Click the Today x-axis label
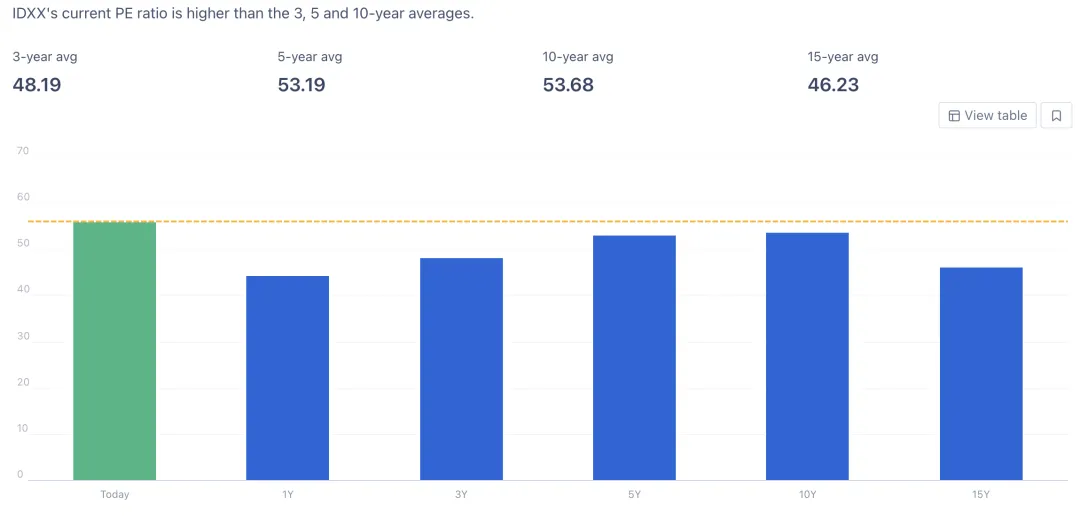Viewport: 1080px width, 520px height. point(115,494)
